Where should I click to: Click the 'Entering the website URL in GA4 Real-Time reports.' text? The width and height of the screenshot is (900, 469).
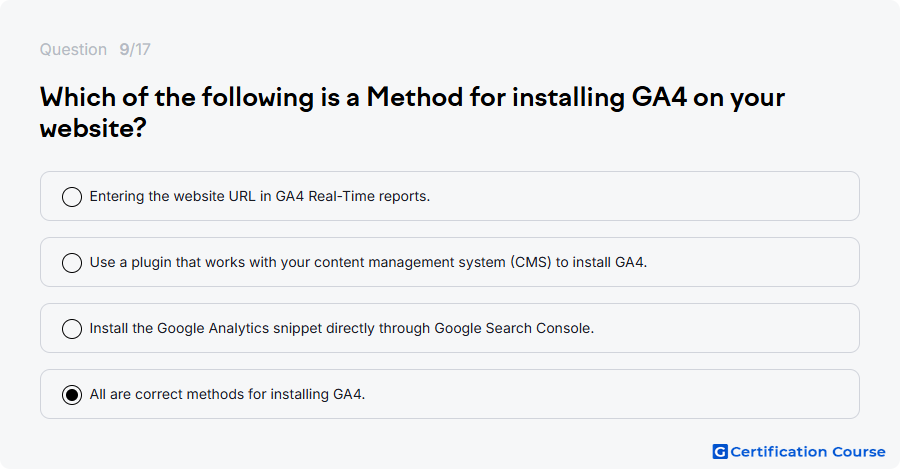click(259, 196)
